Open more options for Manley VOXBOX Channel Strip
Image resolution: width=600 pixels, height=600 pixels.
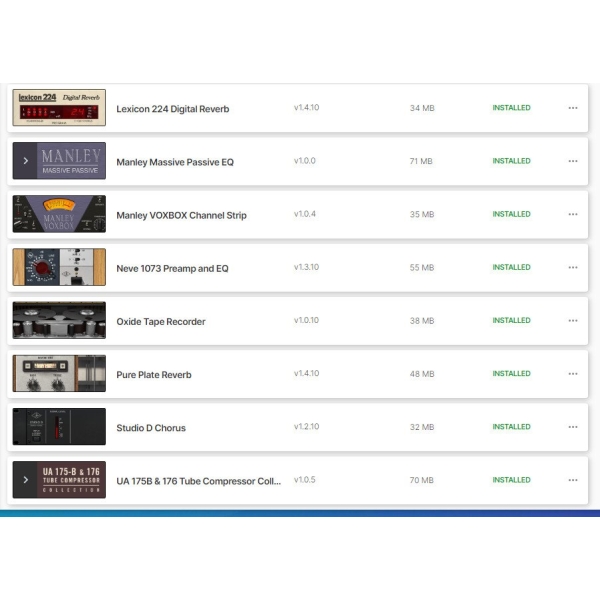click(572, 214)
